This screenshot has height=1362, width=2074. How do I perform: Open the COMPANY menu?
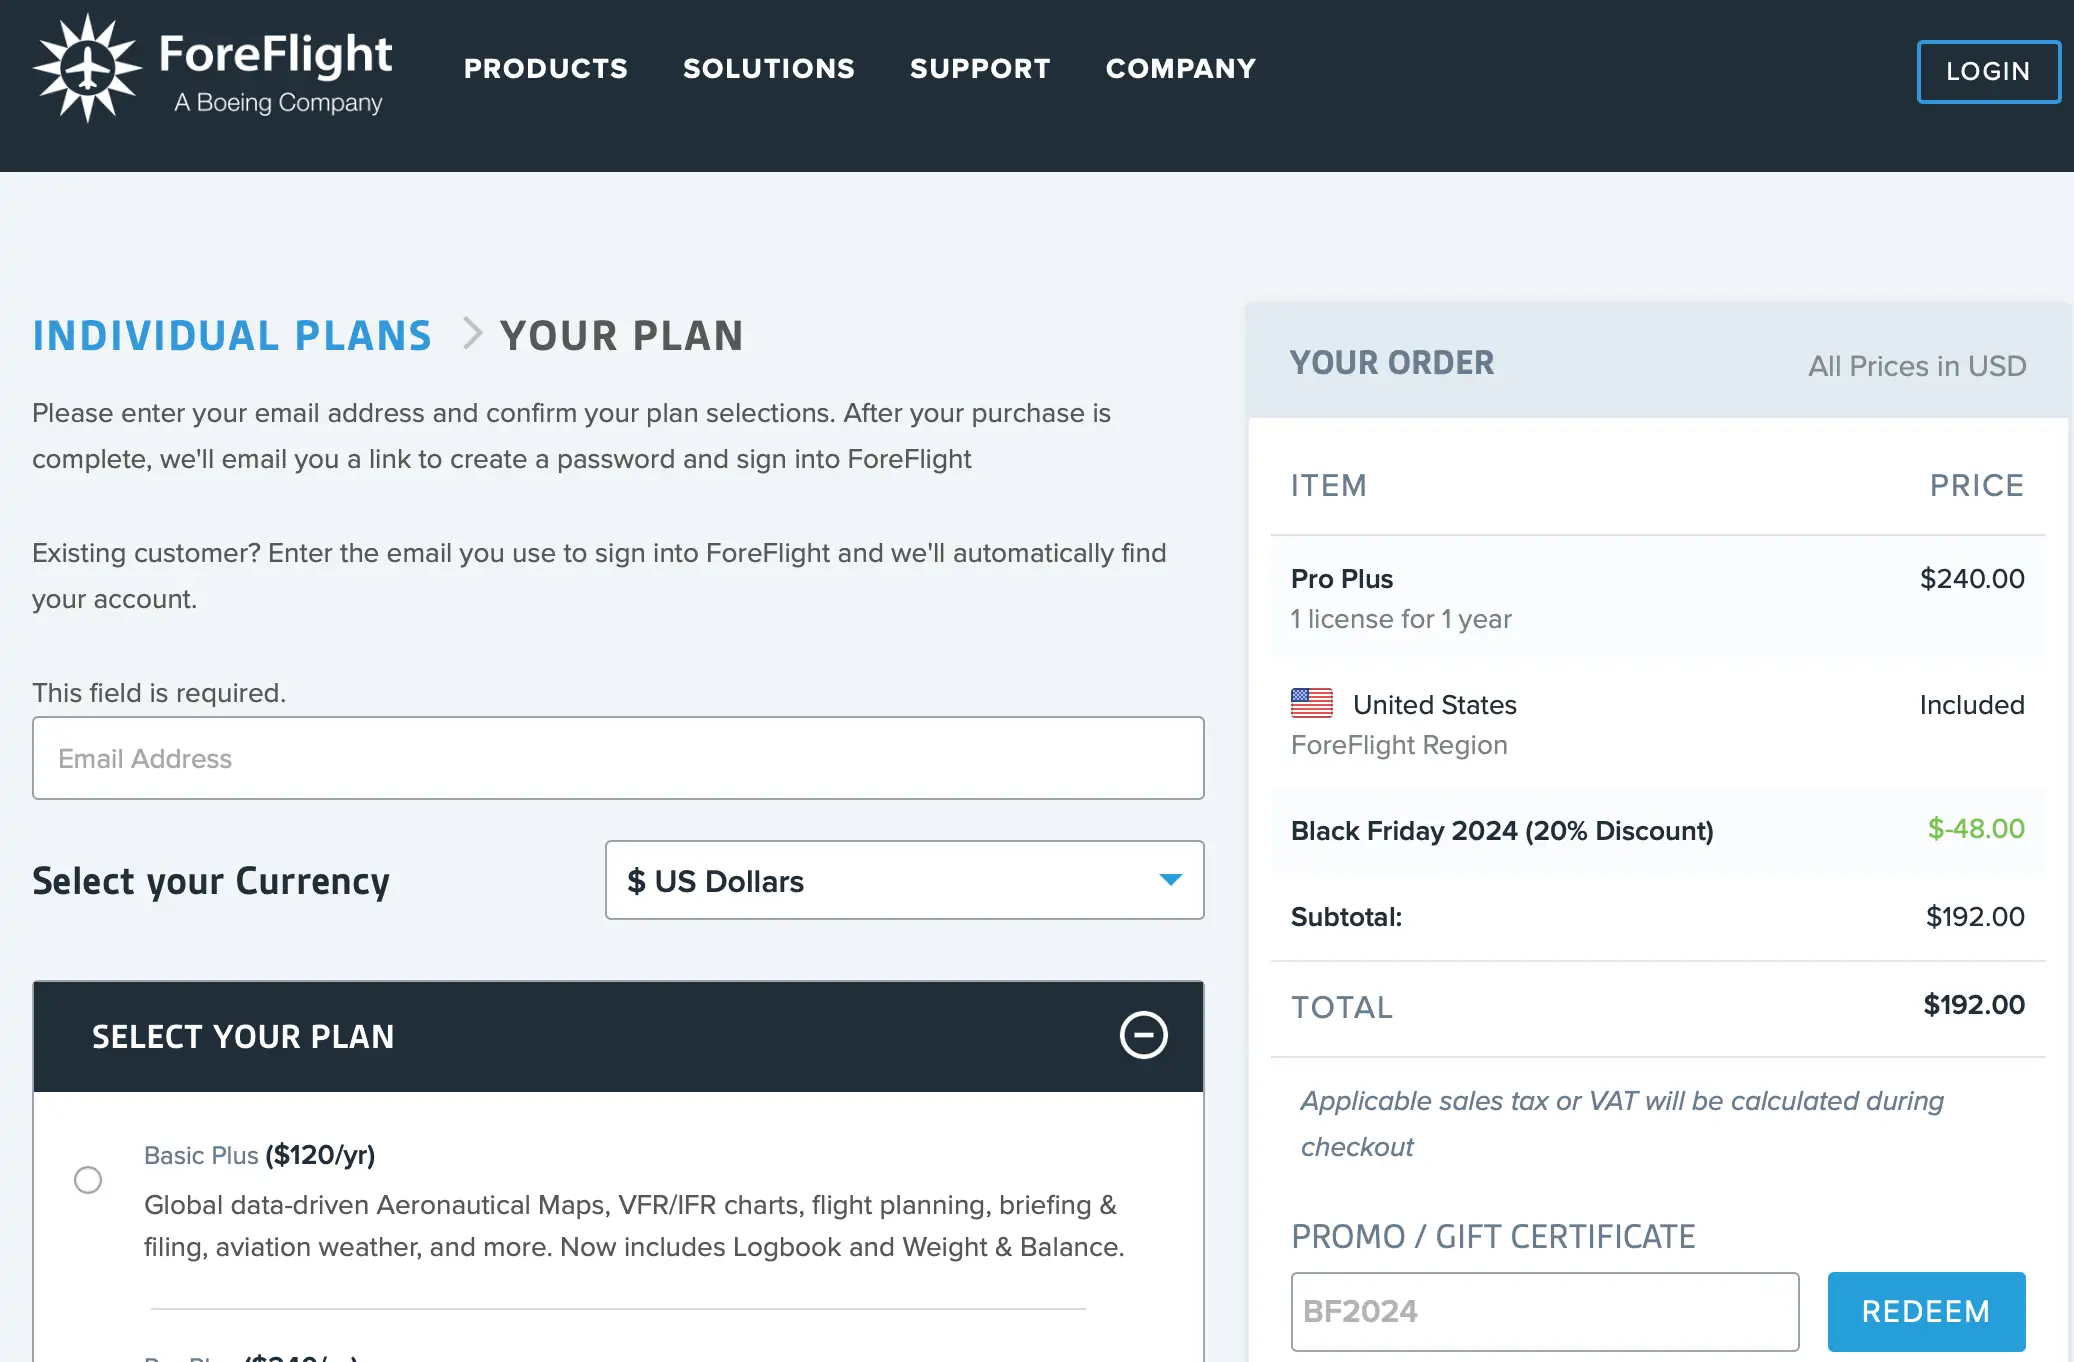[1180, 68]
